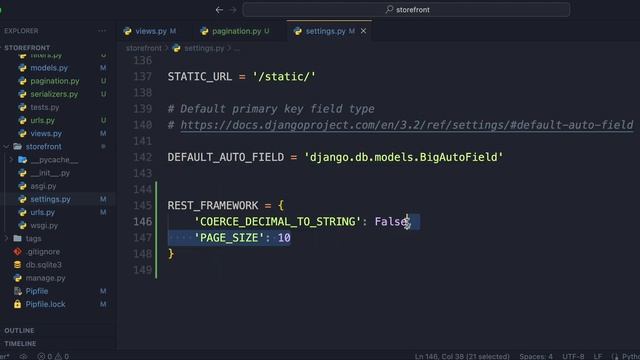Click the models.py Python icon
Screen dimensions: 640x360
(x=22, y=68)
